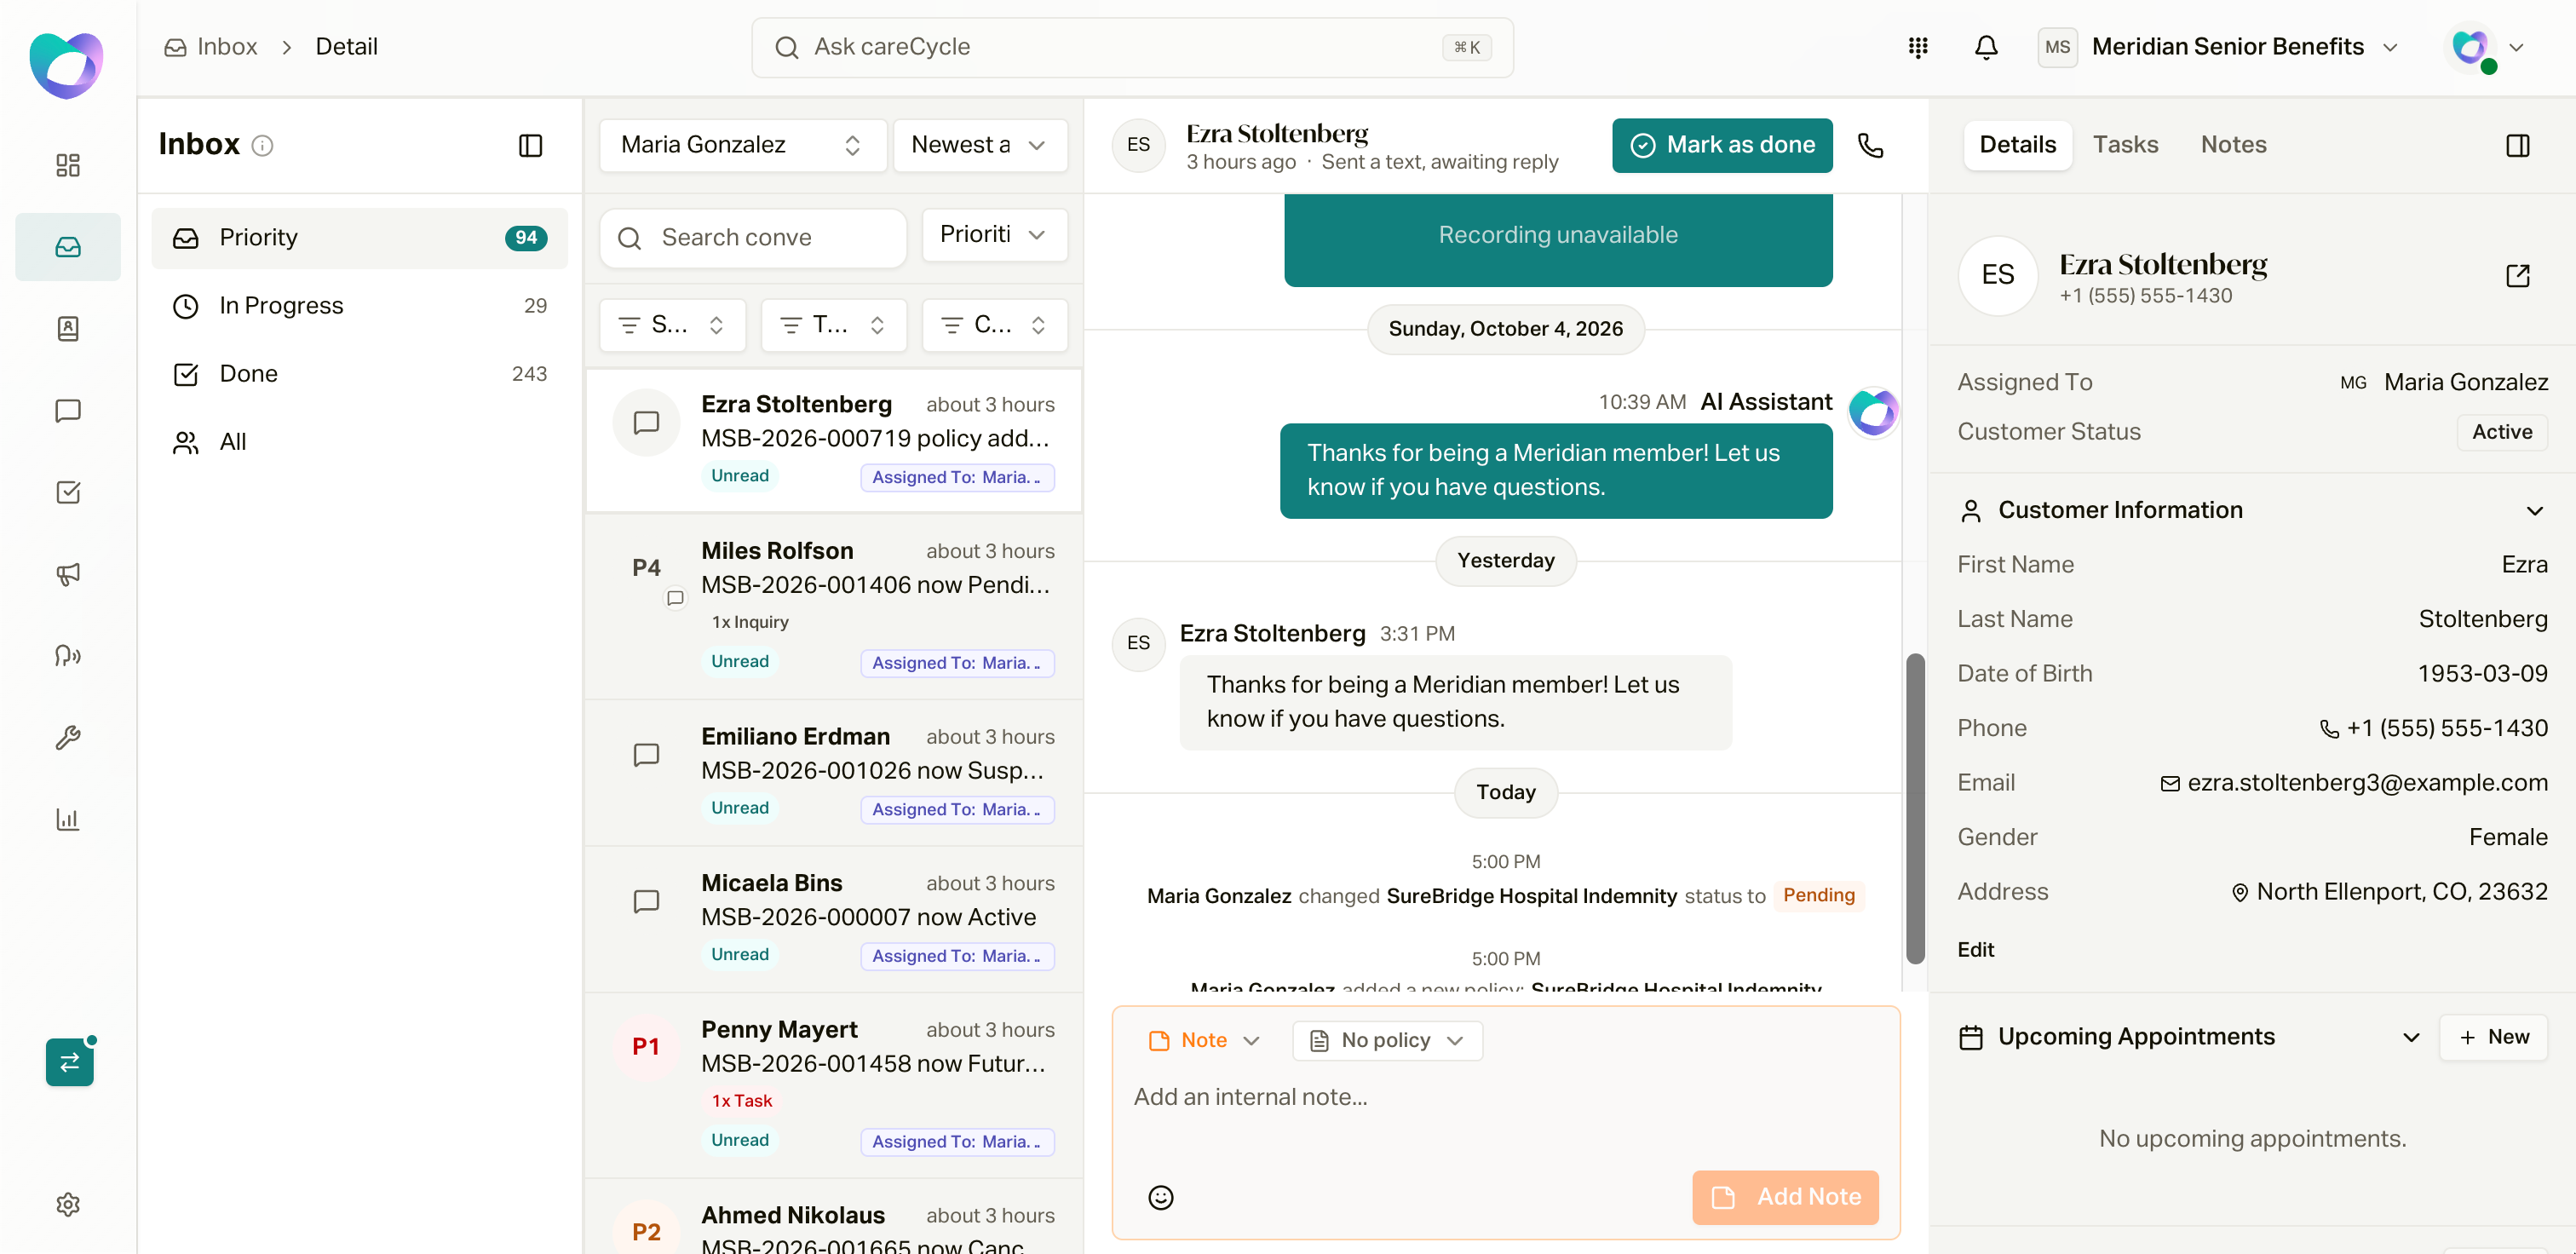This screenshot has width=2576, height=1254.
Task: Click the phone icon beside +1 (555) 555-1430
Action: (x=2329, y=729)
